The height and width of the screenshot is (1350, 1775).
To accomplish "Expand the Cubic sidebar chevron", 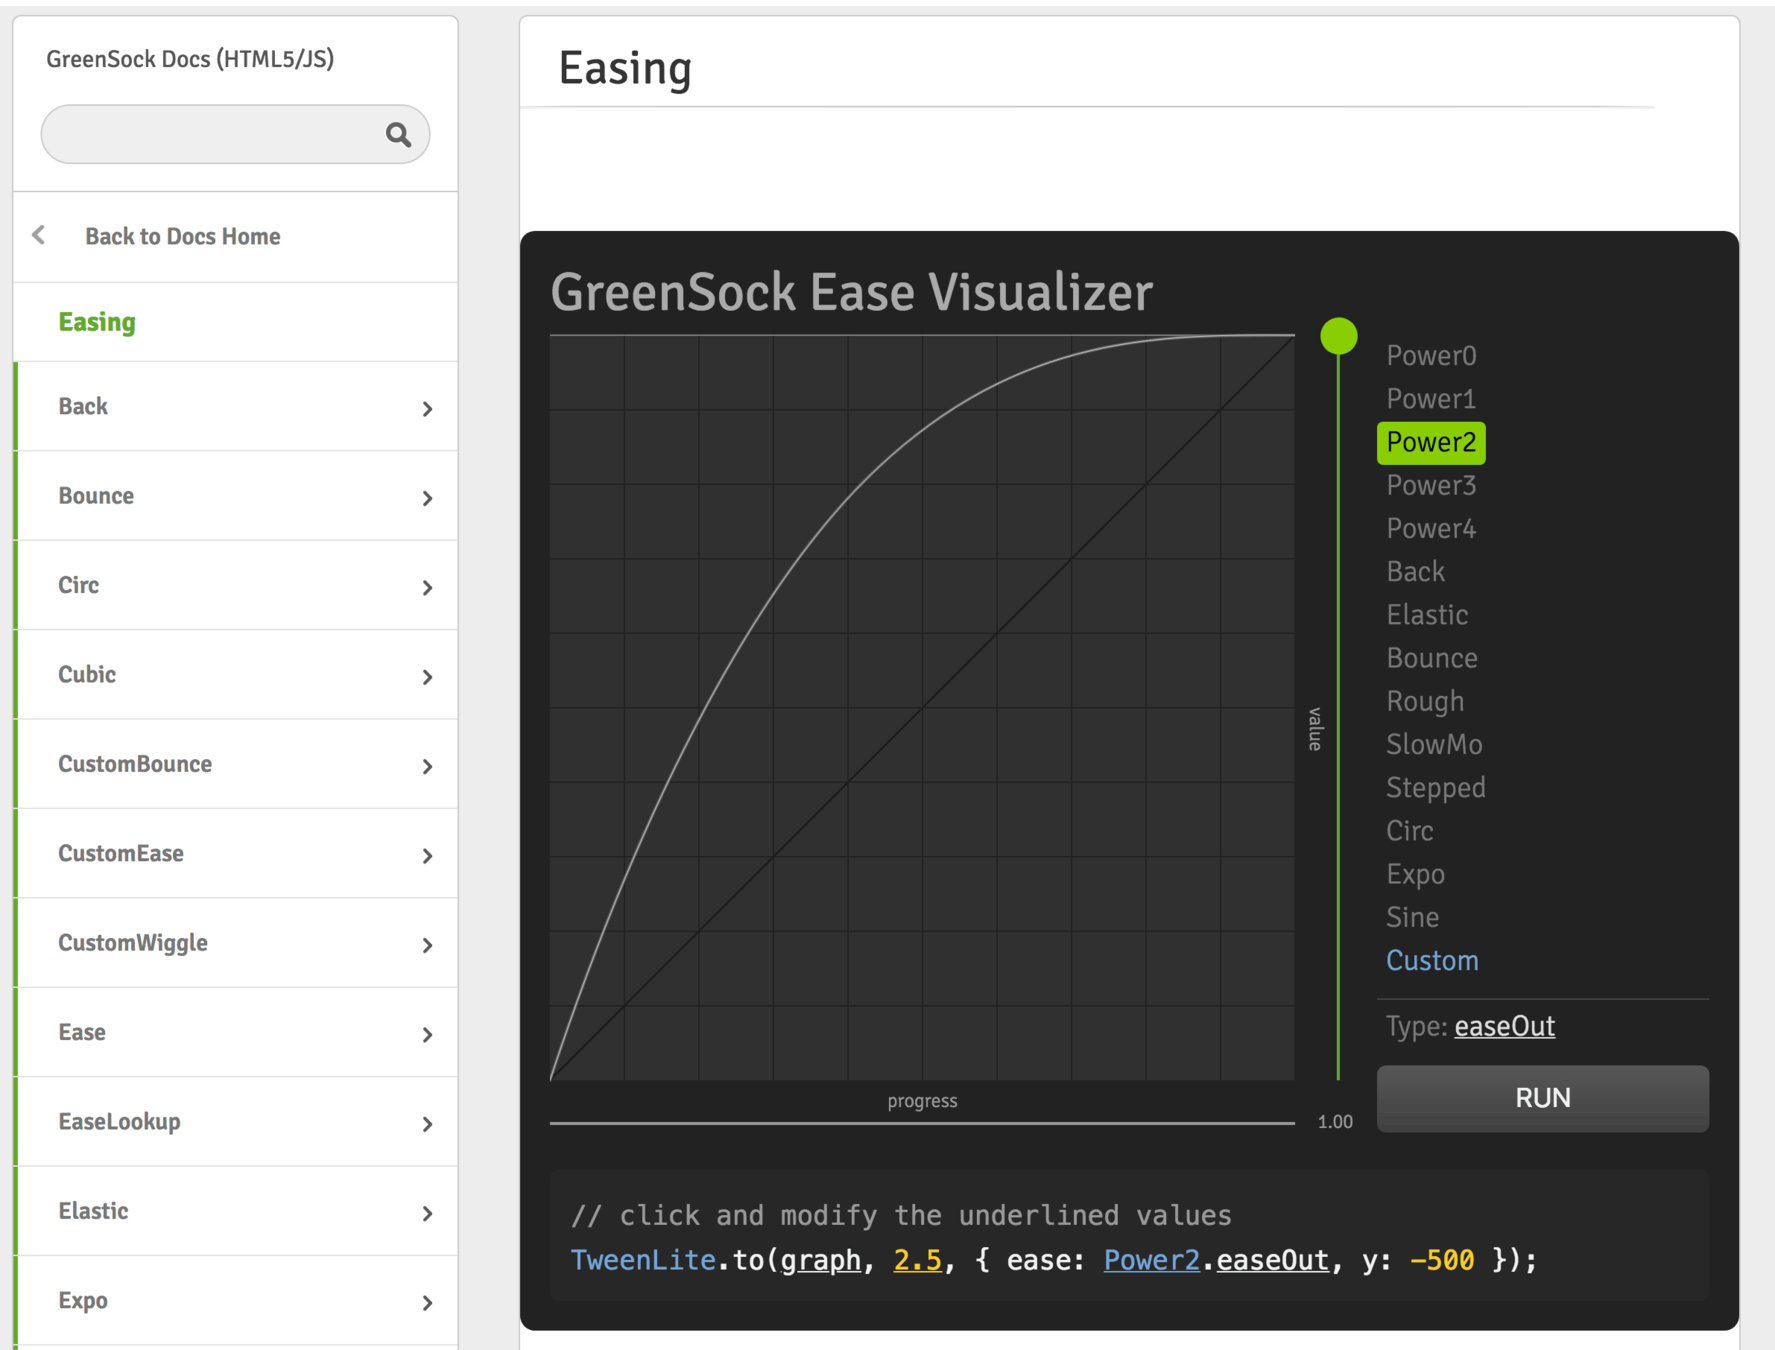I will (x=427, y=677).
